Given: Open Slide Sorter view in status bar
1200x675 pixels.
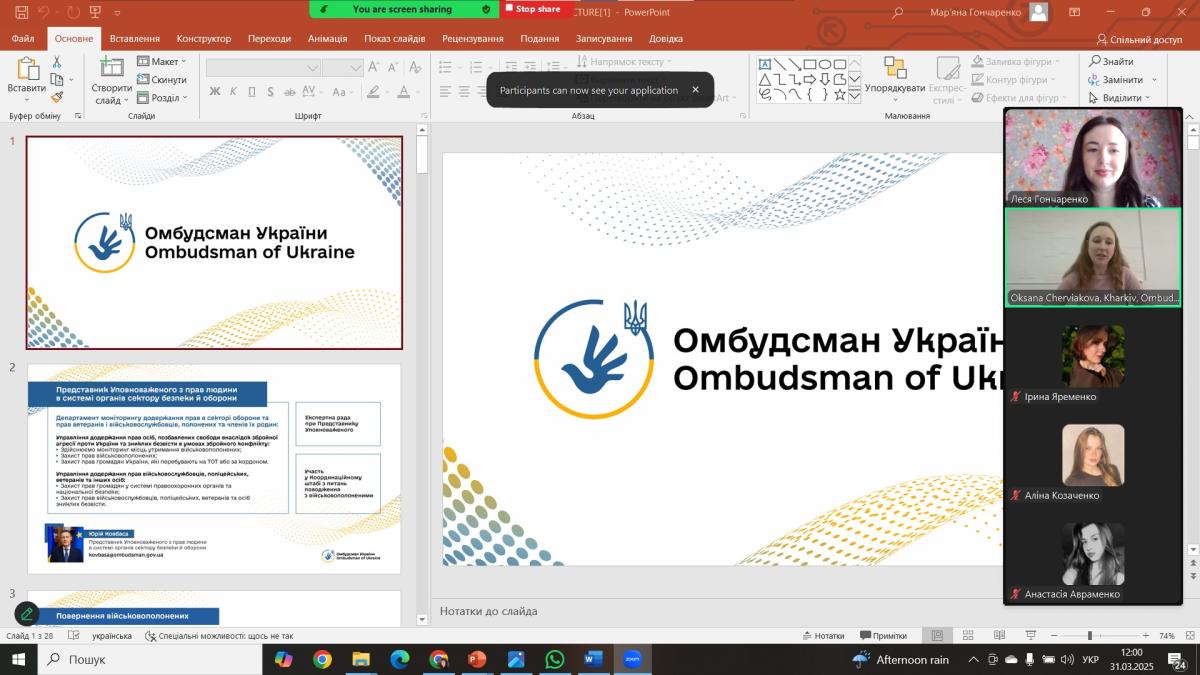Looking at the screenshot, I should [x=968, y=636].
